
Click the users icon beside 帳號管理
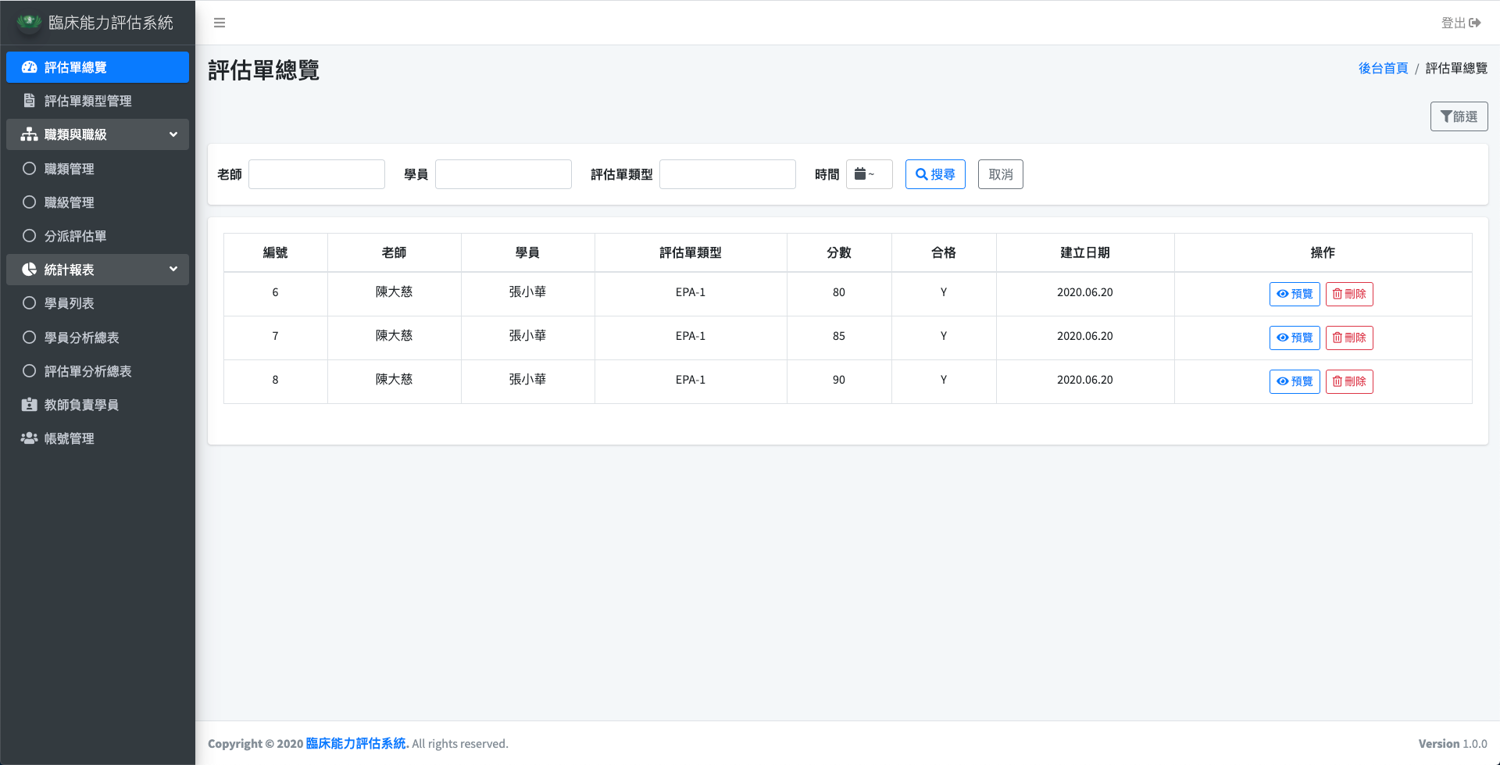[x=29, y=438]
